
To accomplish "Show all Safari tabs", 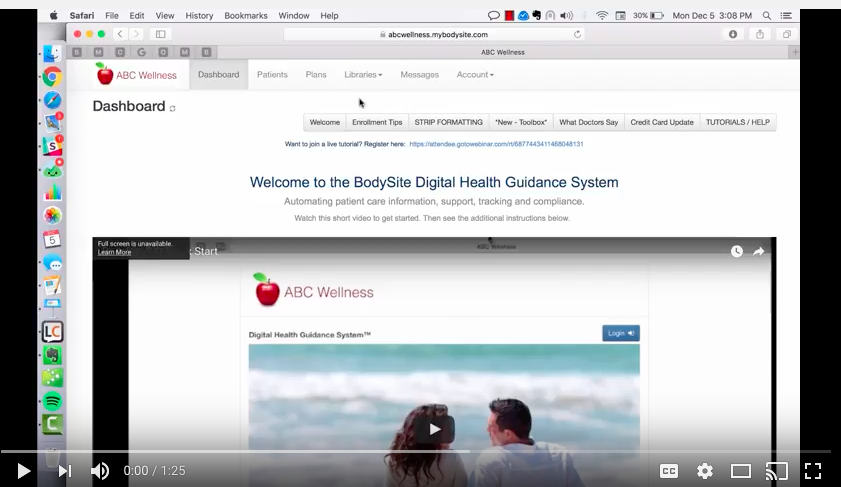I will pyautogui.click(x=786, y=34).
